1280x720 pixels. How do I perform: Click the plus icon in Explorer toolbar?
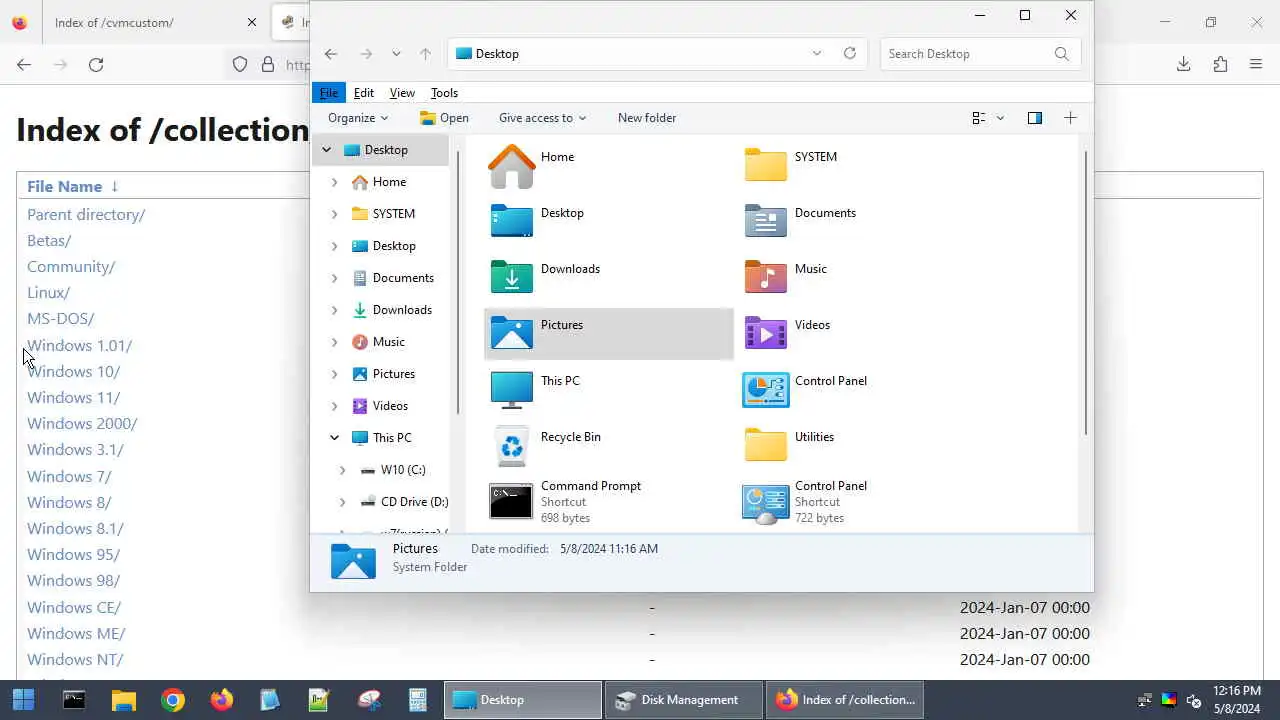[x=1070, y=118]
